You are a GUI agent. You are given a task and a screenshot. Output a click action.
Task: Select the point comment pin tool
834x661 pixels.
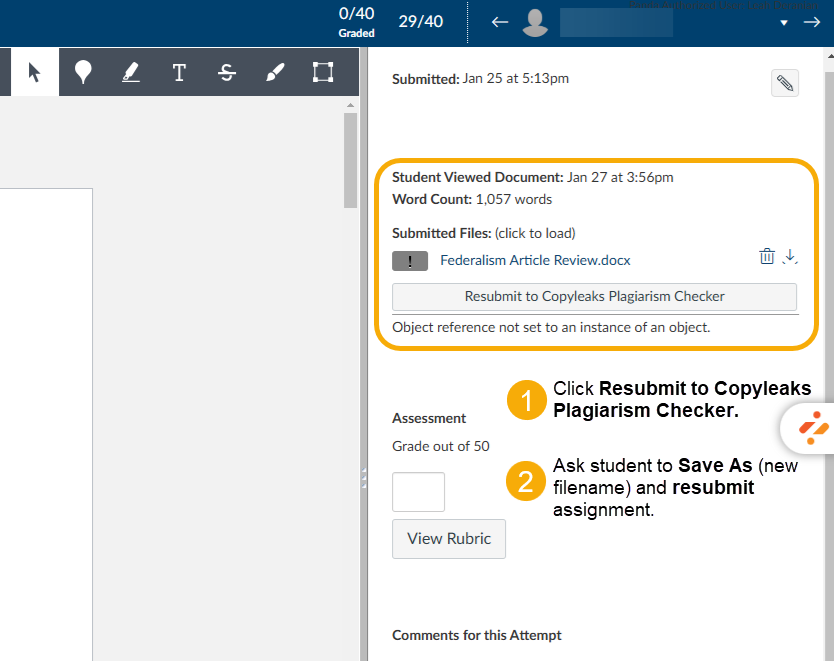pos(83,72)
